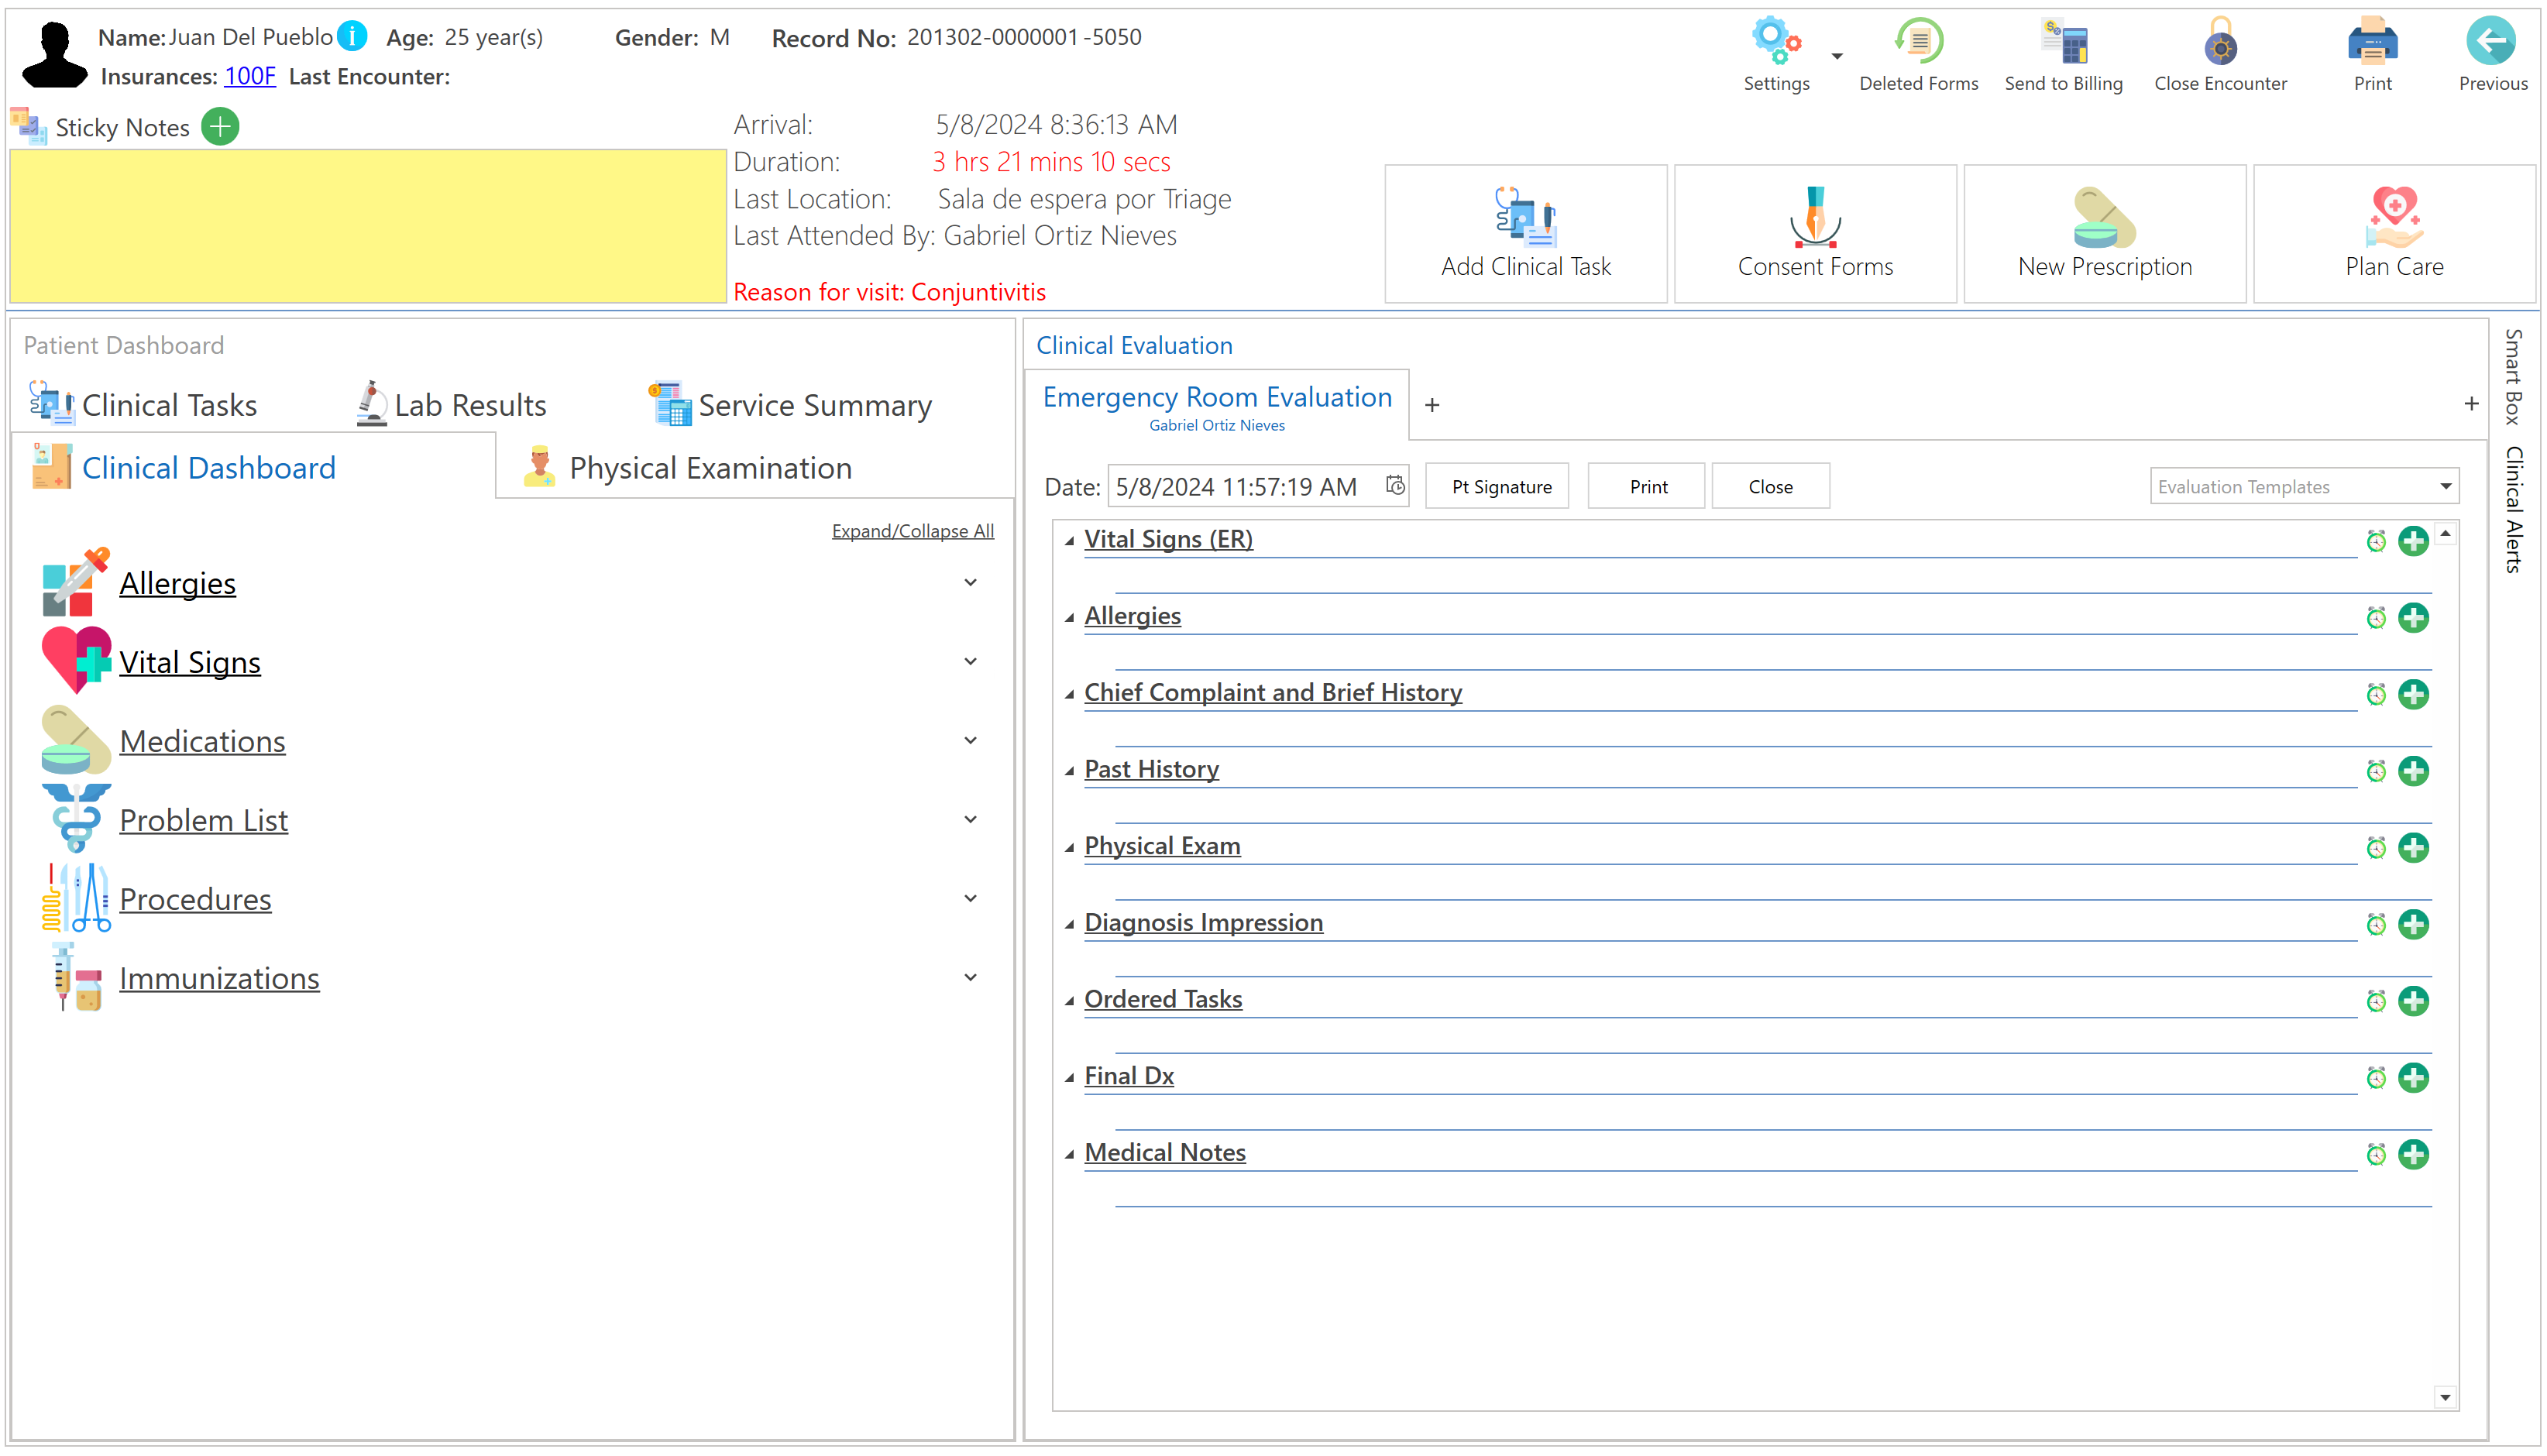Click the 100F insurance link

pyautogui.click(x=249, y=76)
